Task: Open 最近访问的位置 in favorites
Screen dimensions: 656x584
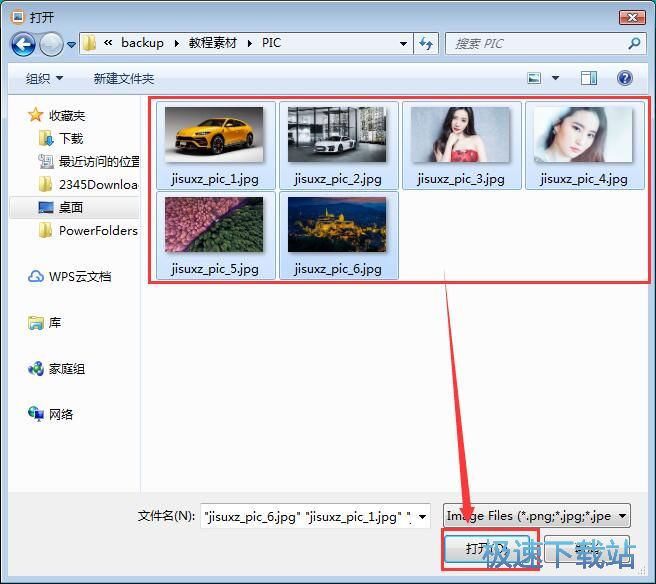Action: (100, 161)
